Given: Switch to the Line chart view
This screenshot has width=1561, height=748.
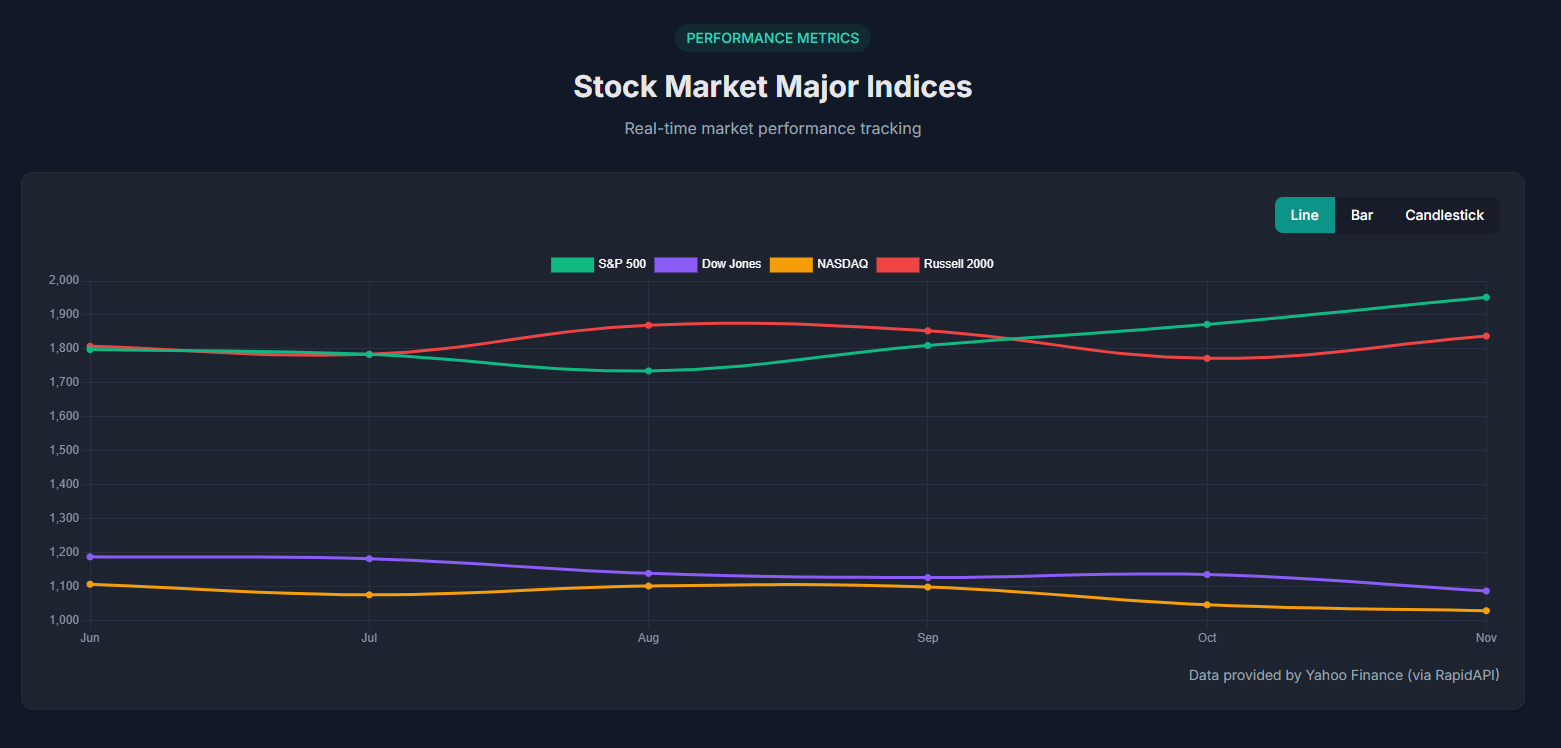Looking at the screenshot, I should click(1304, 215).
